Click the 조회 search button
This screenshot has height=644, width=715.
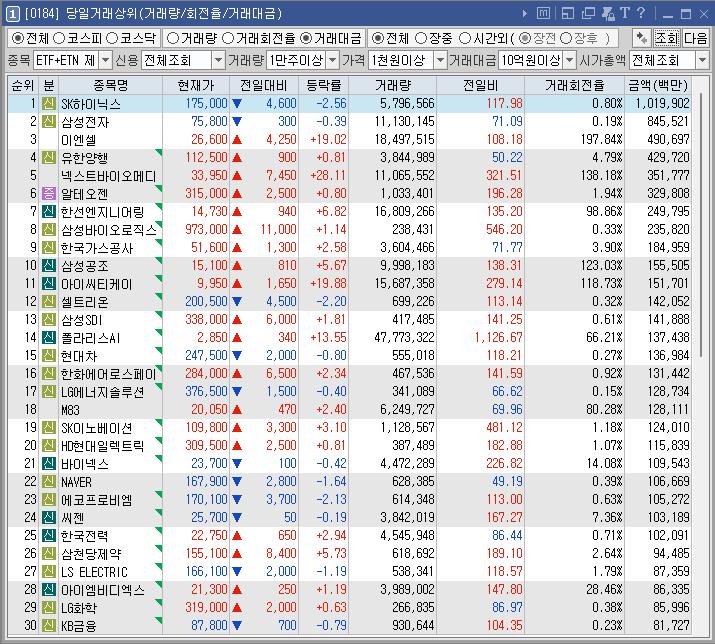pos(667,38)
